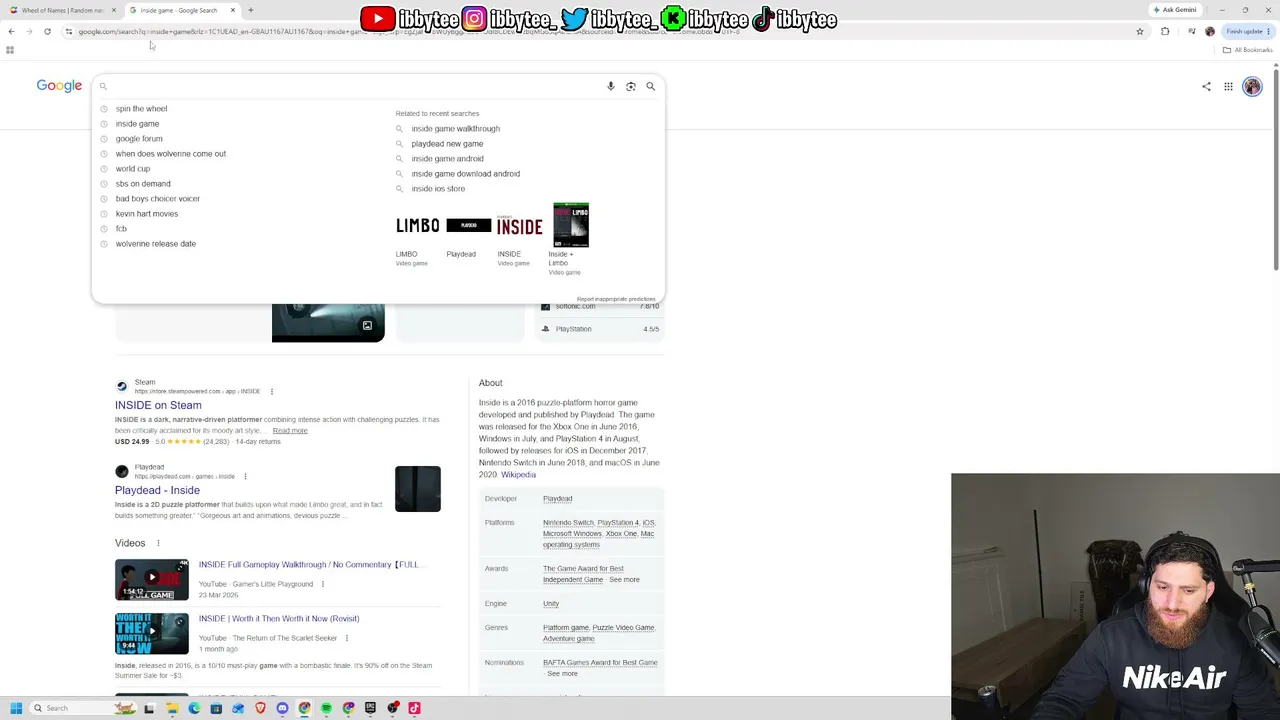
Task: Go back to the previous page
Action: 11,31
